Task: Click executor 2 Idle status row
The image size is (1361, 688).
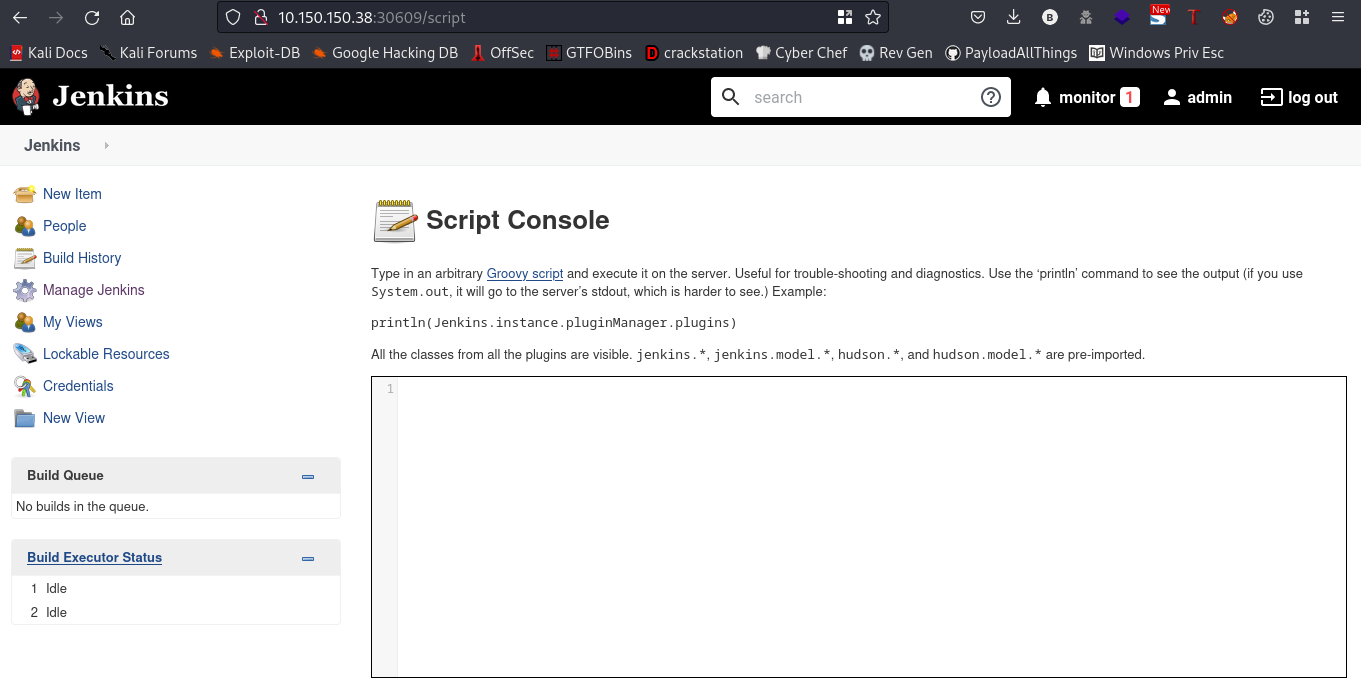Action: click(176, 613)
